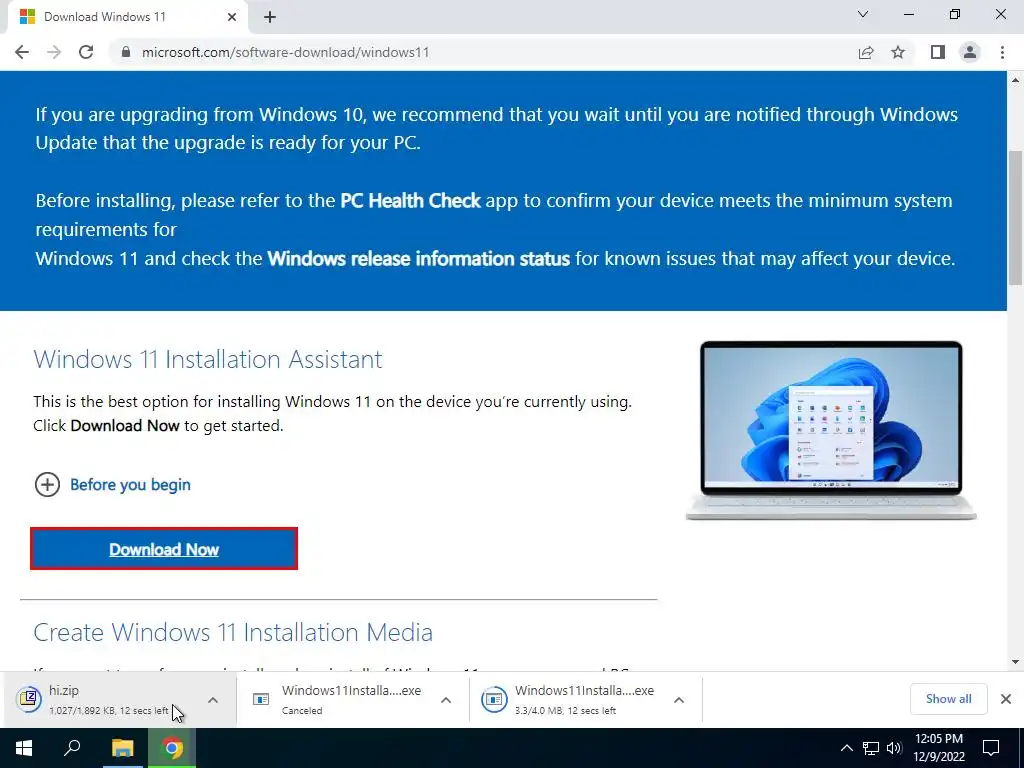Open the notification center icon
The width and height of the screenshot is (1024, 768).
tap(991, 748)
